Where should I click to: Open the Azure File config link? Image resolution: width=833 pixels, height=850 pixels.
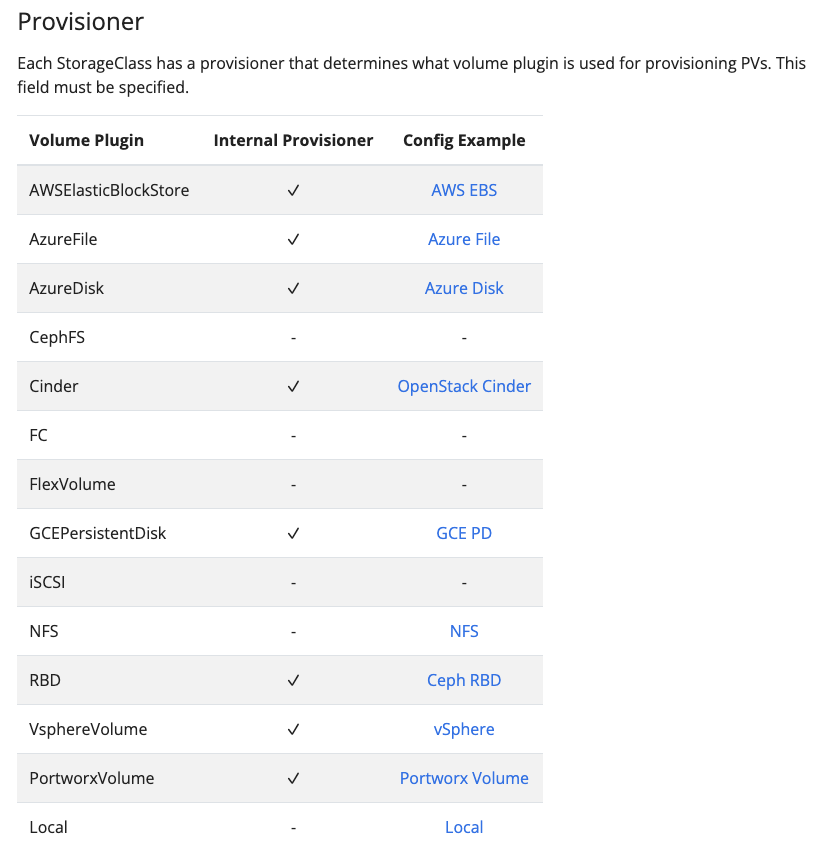point(464,239)
